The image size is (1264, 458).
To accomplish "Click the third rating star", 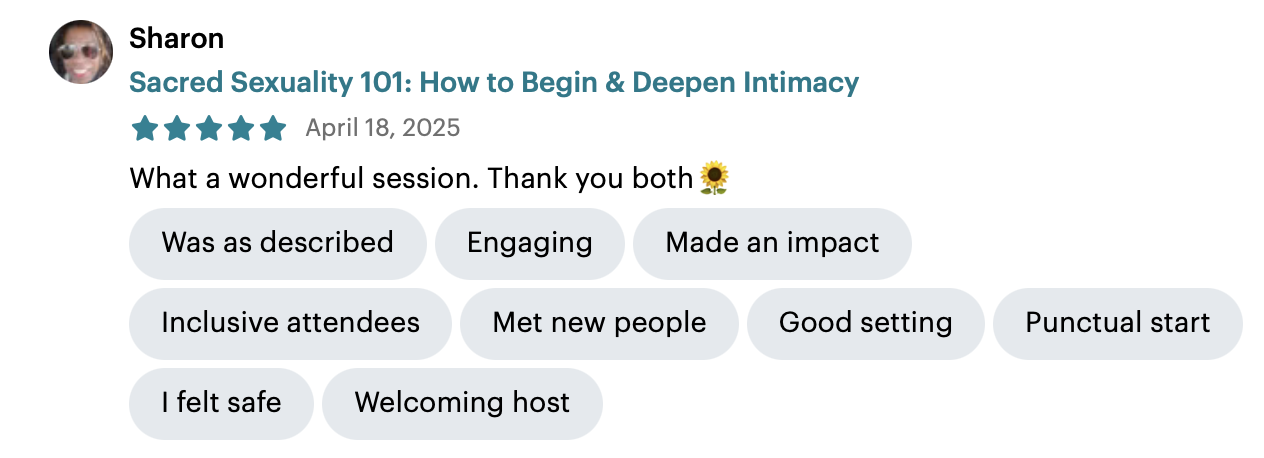I will click(x=209, y=129).
